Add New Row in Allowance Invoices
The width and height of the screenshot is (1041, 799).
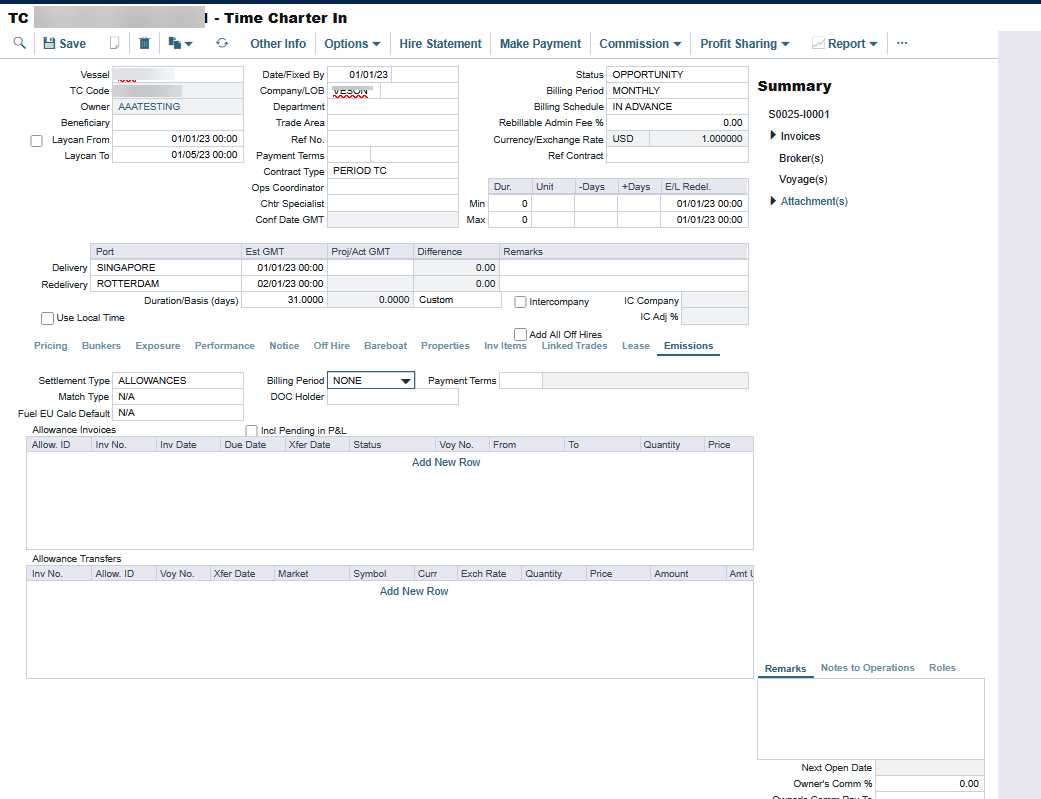(446, 462)
